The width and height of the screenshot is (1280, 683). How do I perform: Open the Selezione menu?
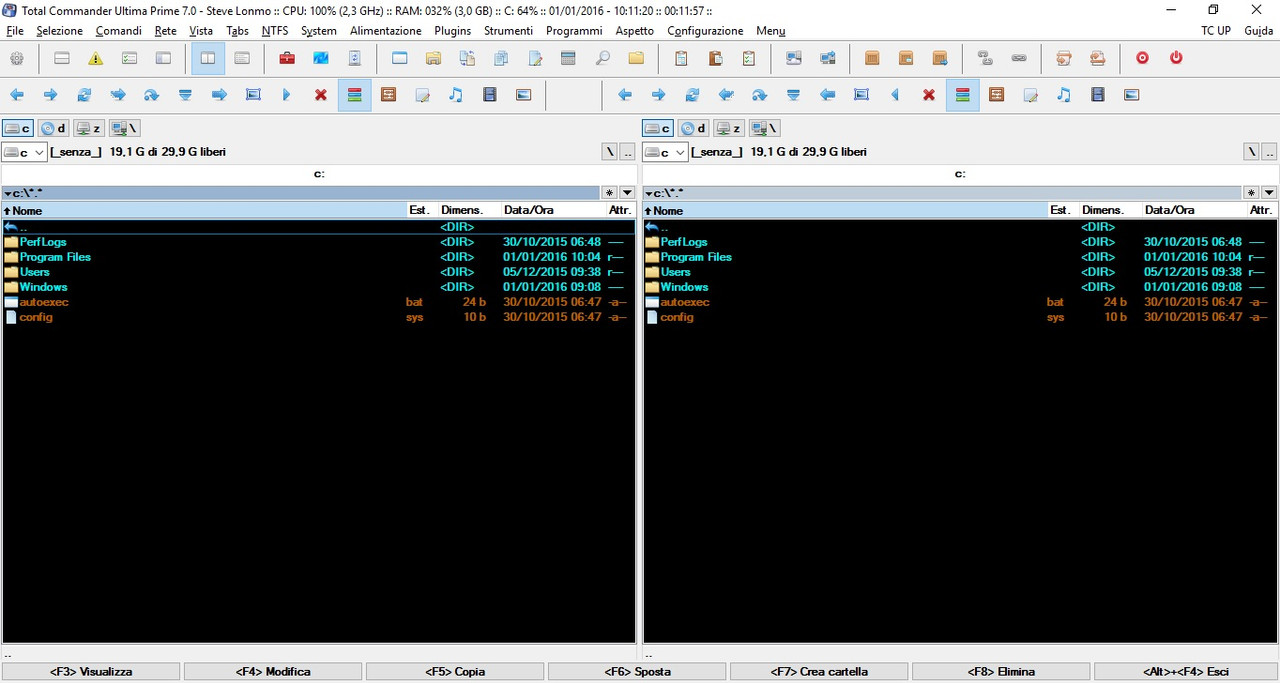click(x=59, y=31)
